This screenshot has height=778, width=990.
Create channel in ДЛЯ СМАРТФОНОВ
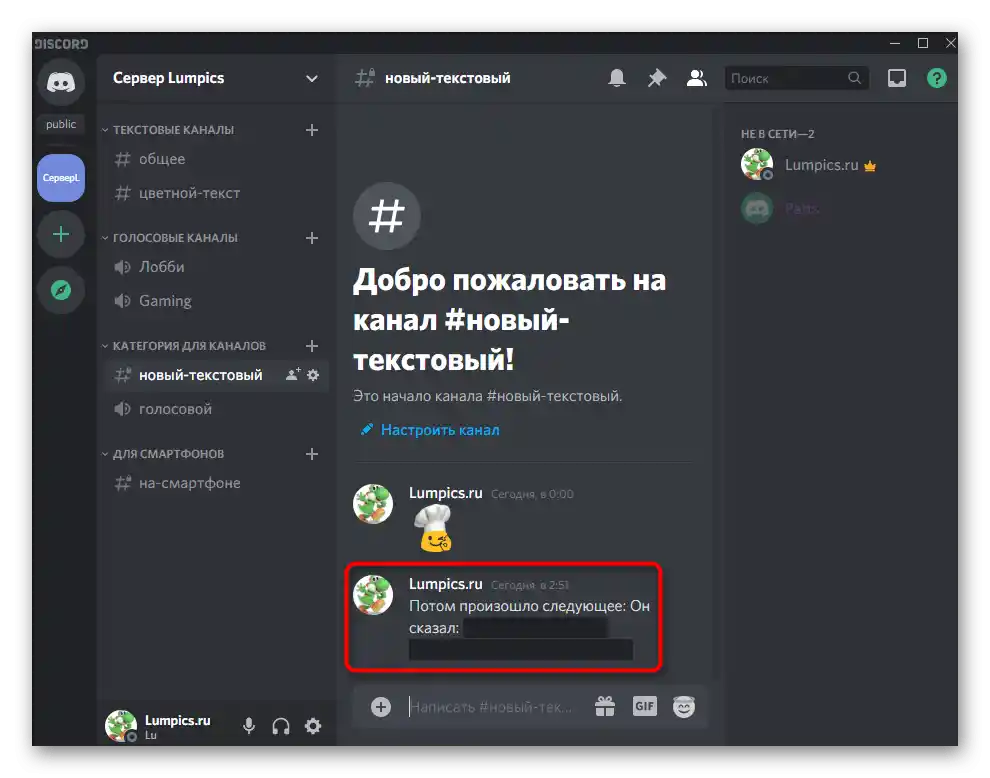pos(312,454)
